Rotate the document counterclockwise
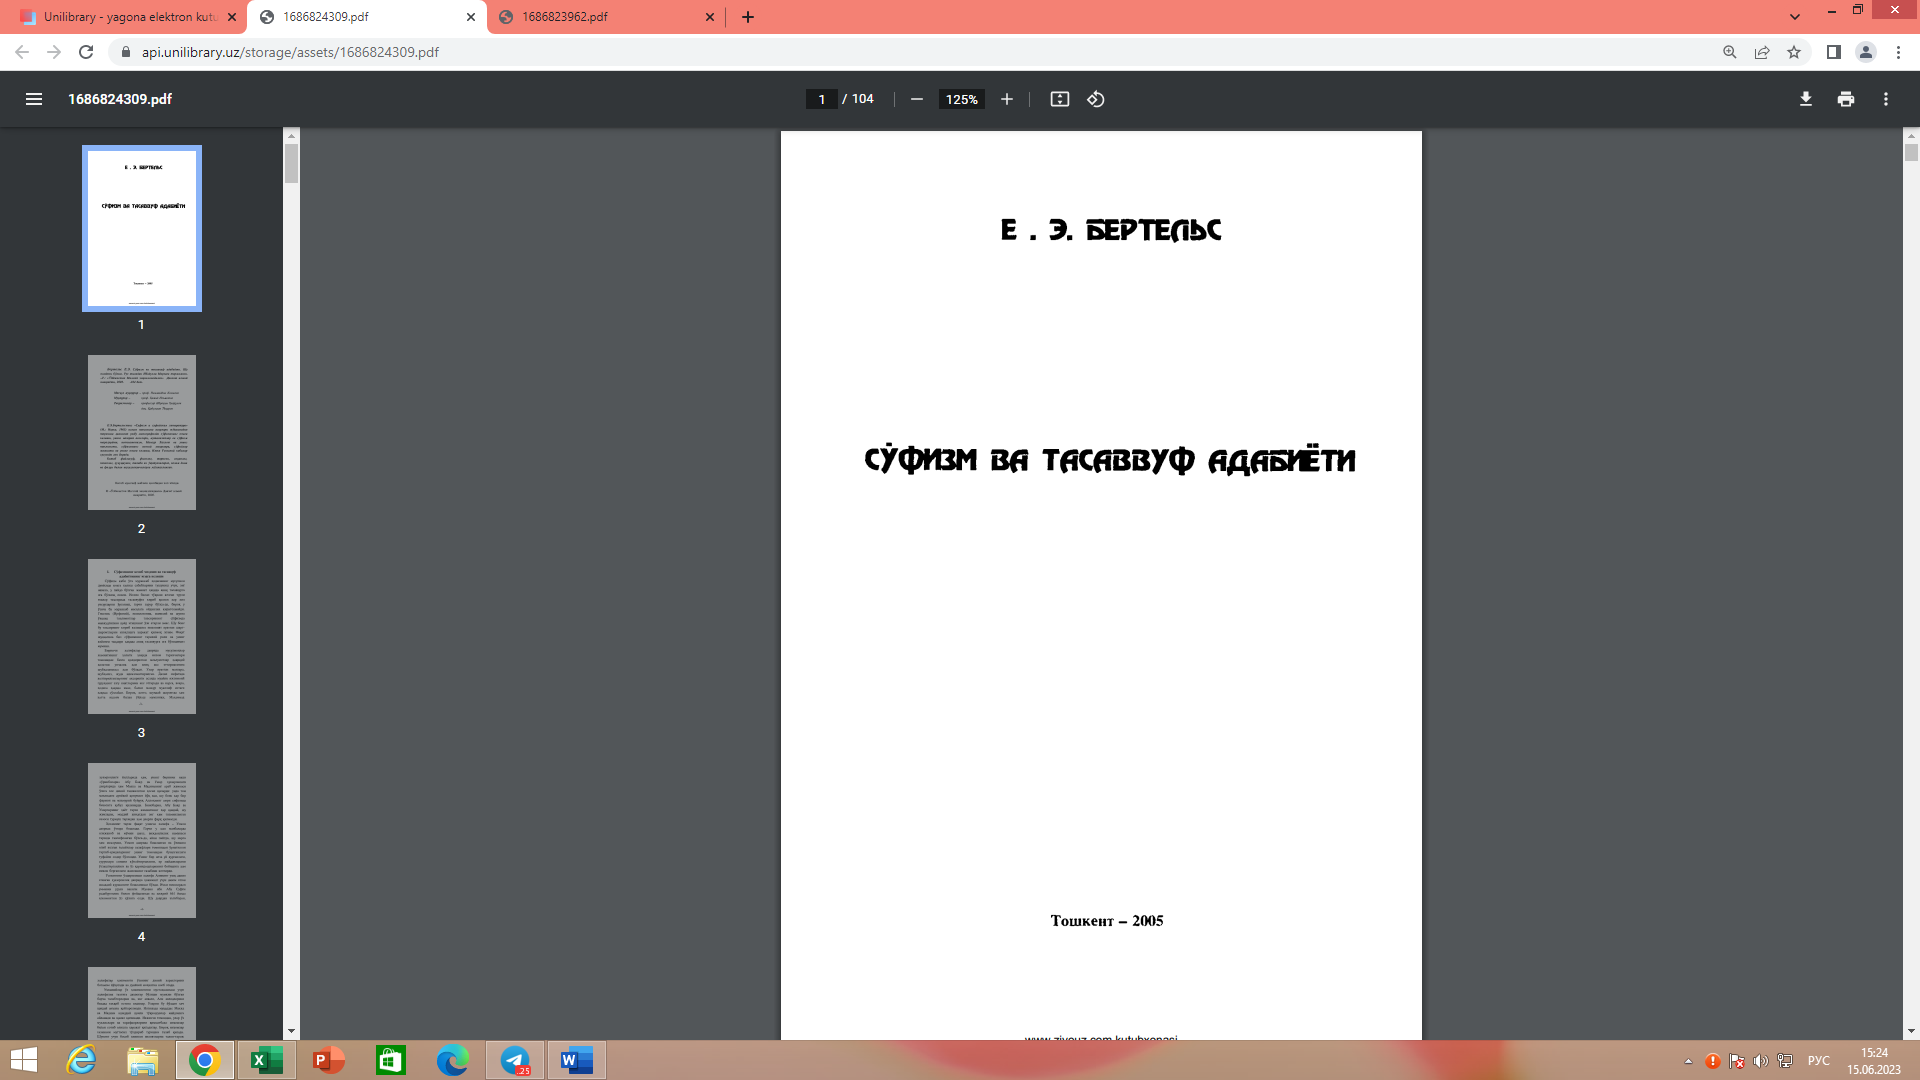1920x1080 pixels. 1096,99
